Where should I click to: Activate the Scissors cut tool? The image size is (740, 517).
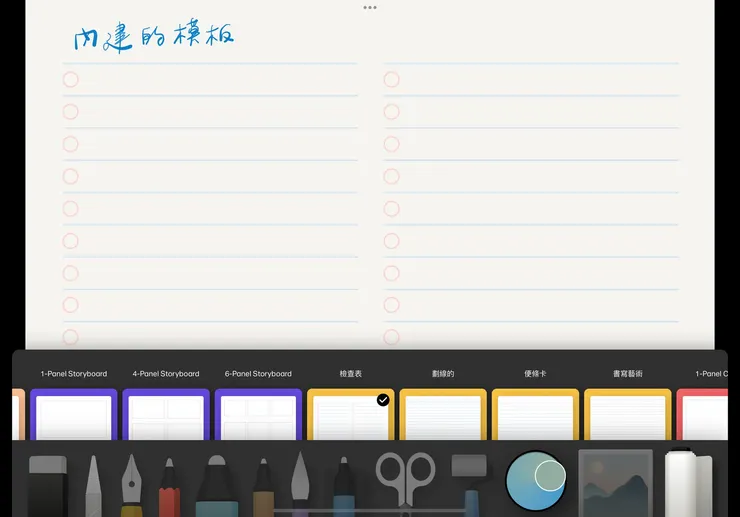point(405,484)
